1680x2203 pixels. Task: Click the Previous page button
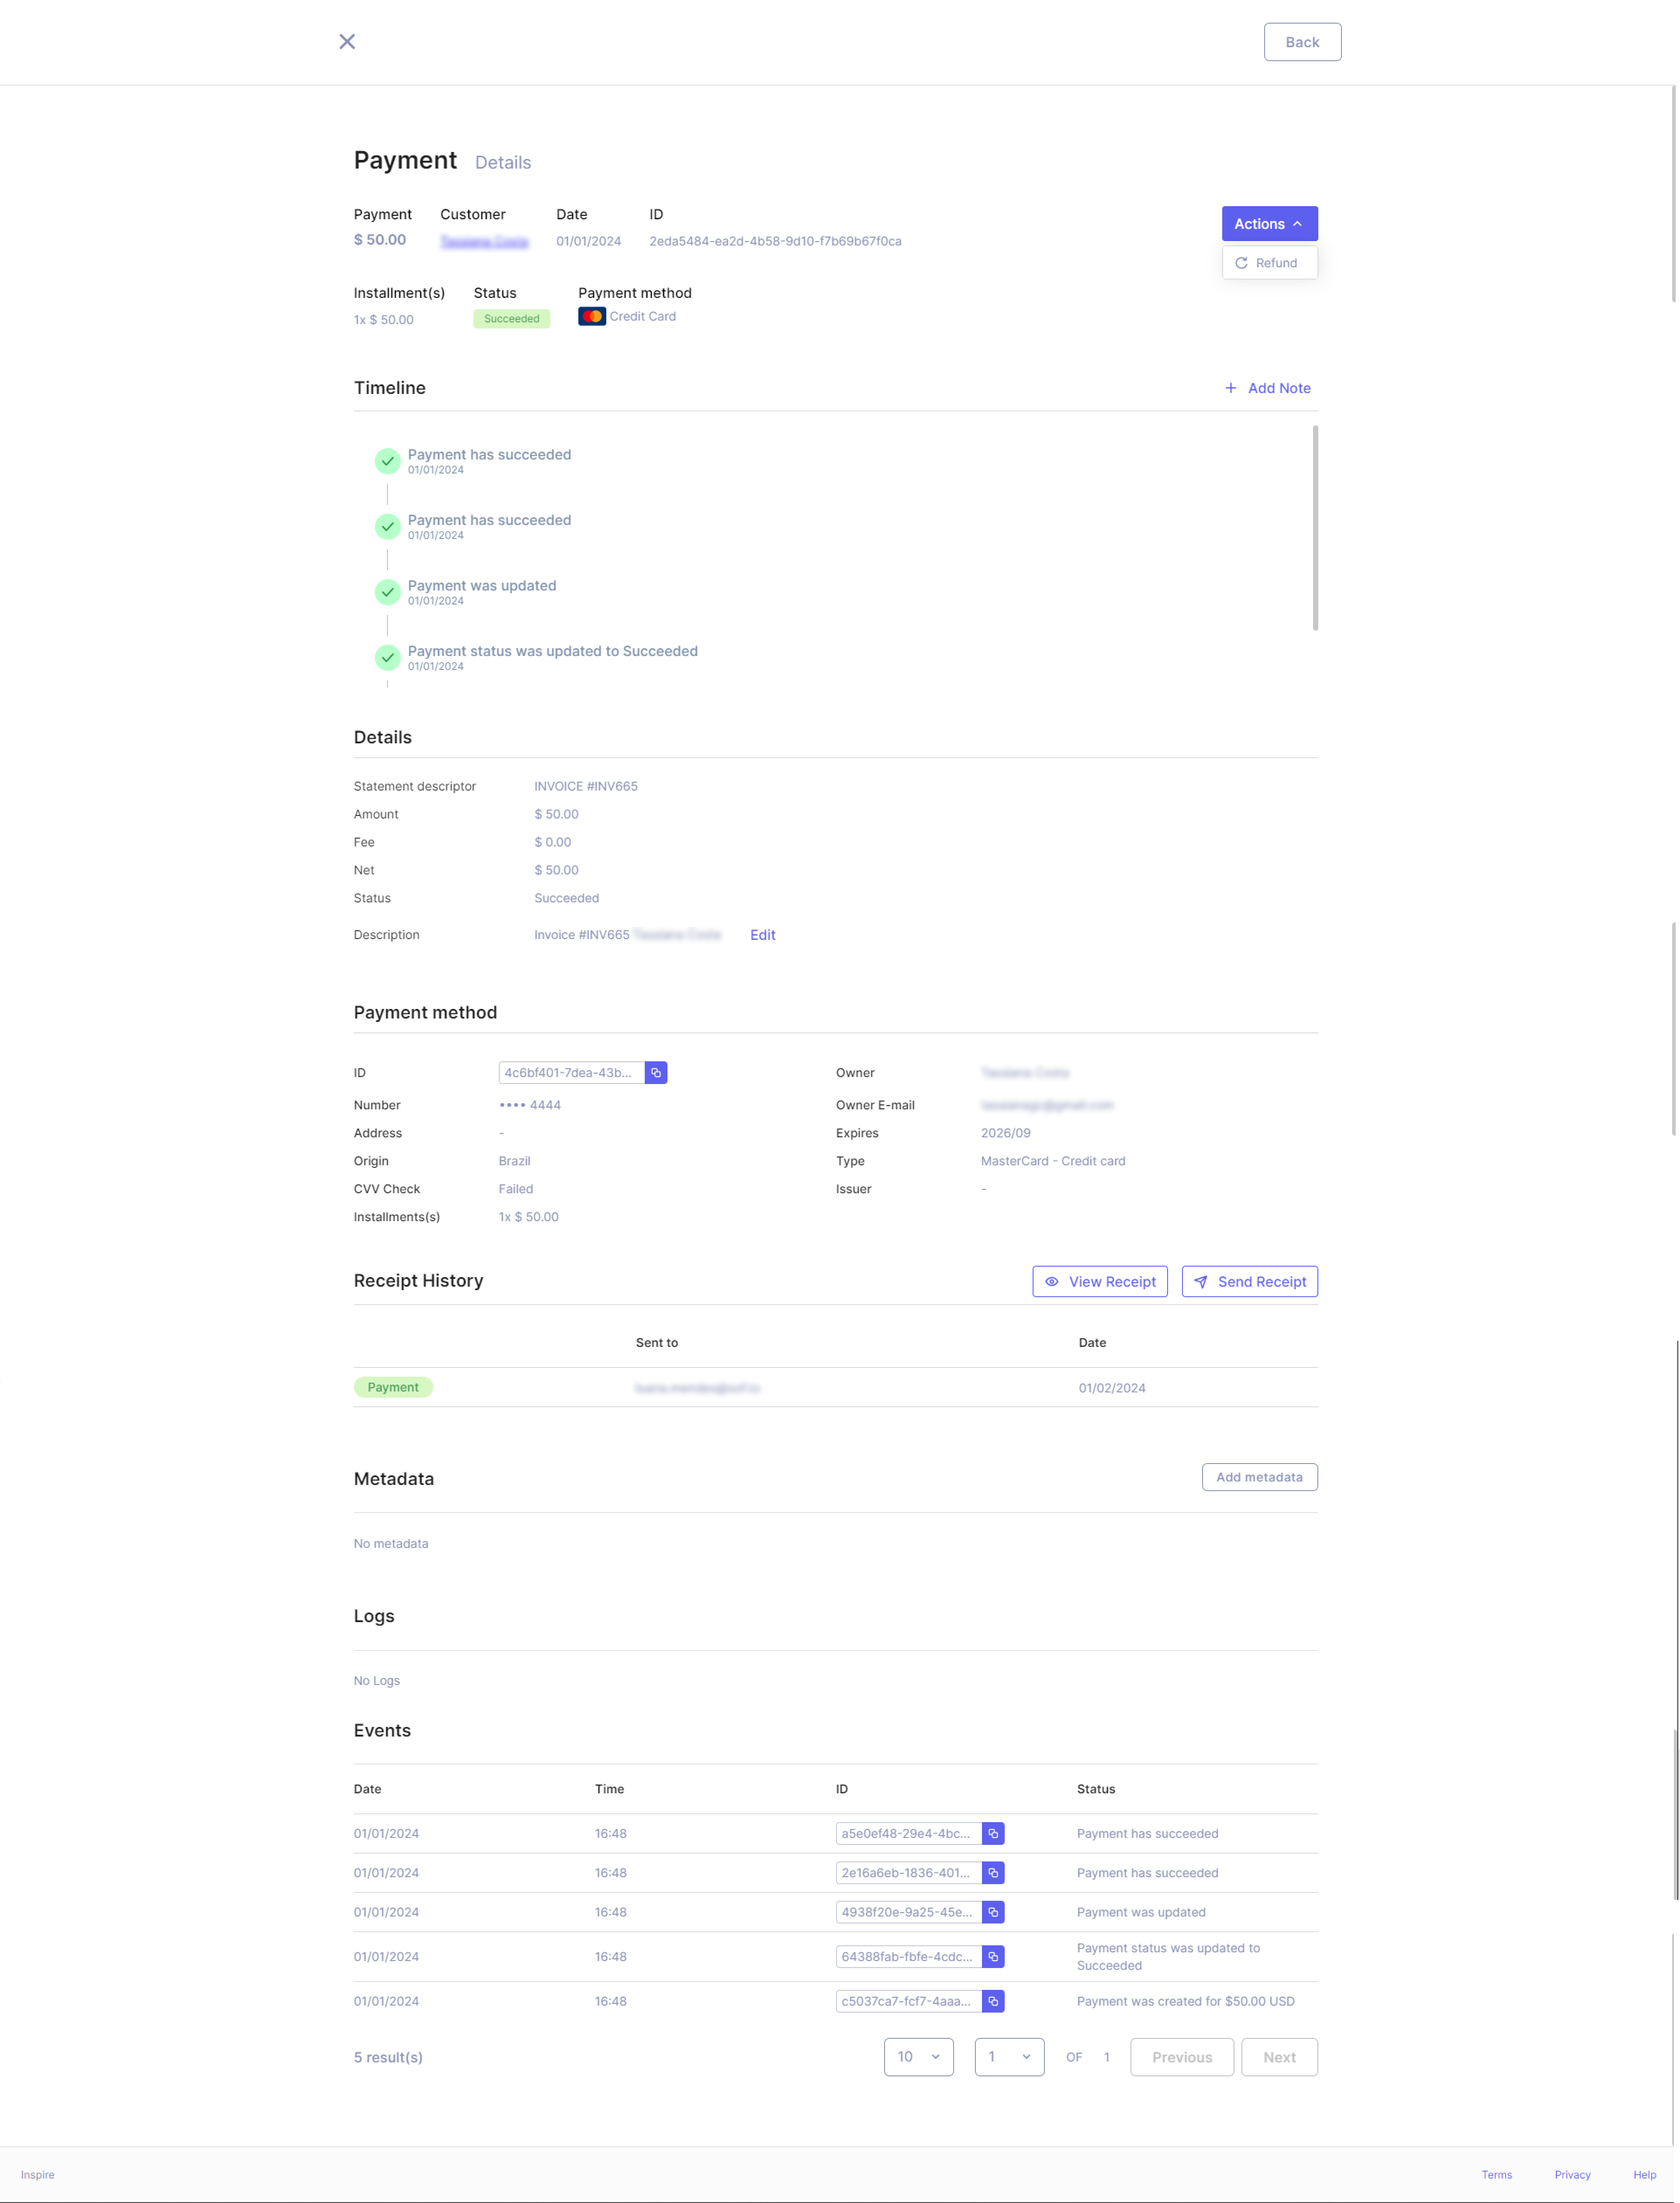pyautogui.click(x=1181, y=2057)
